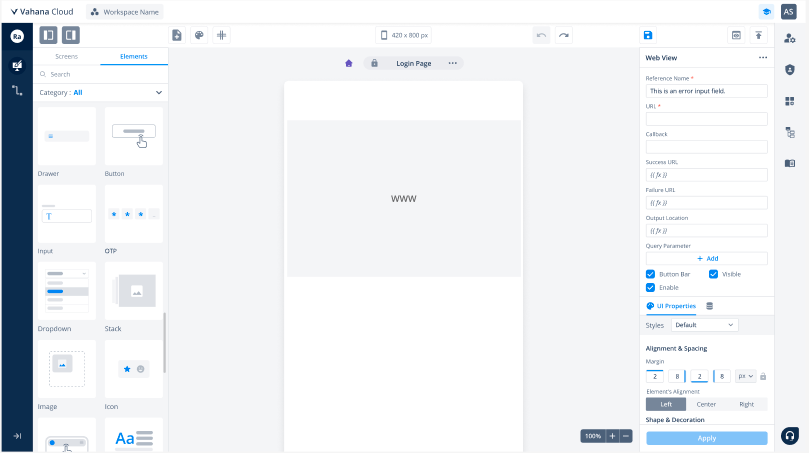The width and height of the screenshot is (809, 453).
Task: Click the lock icon beside Login Page
Action: (x=375, y=63)
